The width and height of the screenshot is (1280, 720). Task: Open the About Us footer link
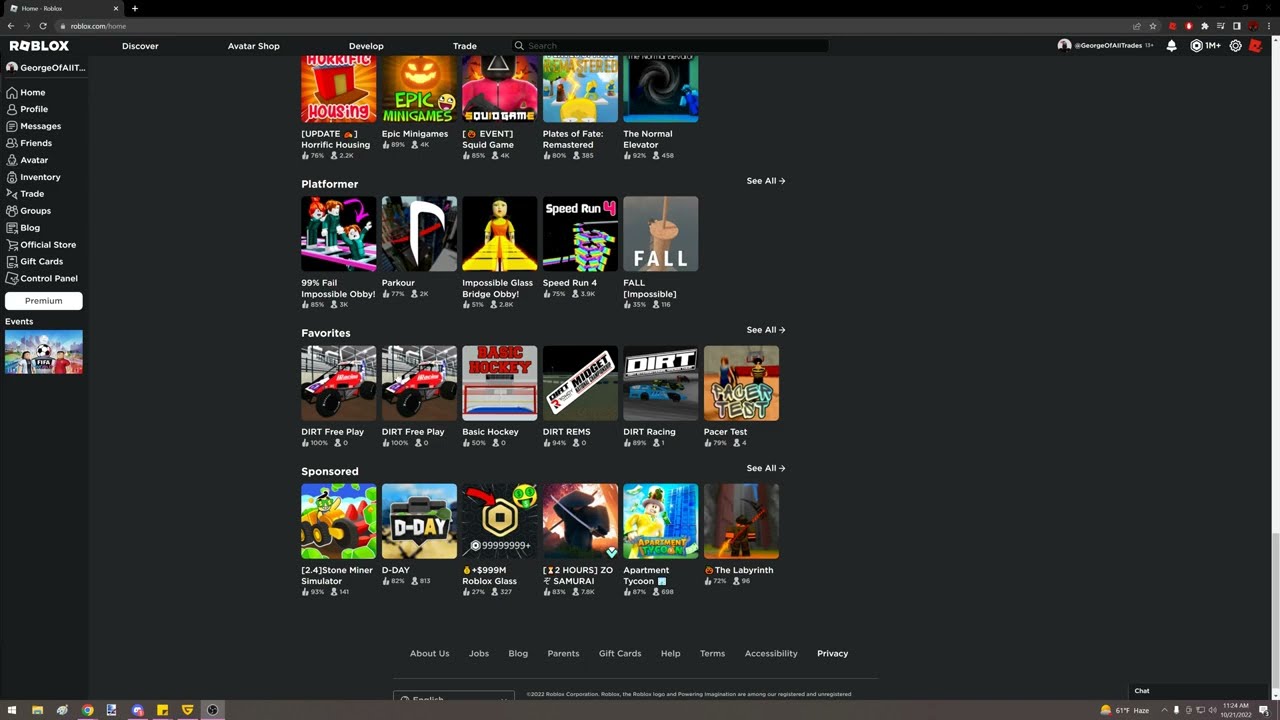tap(430, 654)
